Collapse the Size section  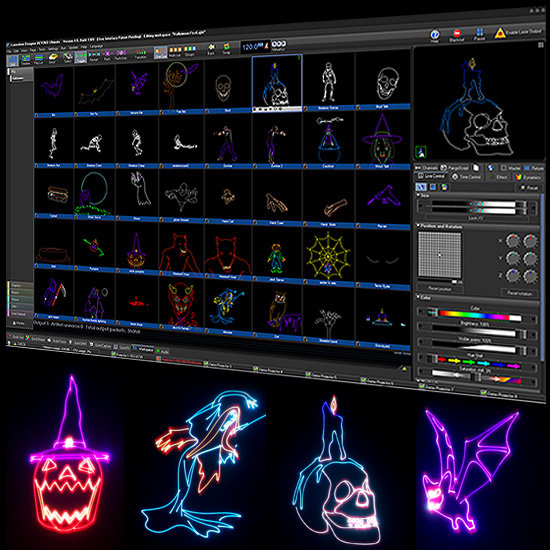[418, 195]
